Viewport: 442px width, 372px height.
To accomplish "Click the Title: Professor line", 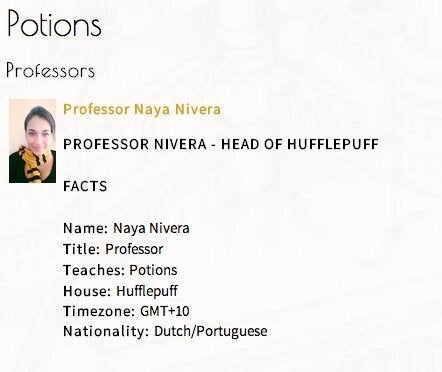I will point(113,249).
